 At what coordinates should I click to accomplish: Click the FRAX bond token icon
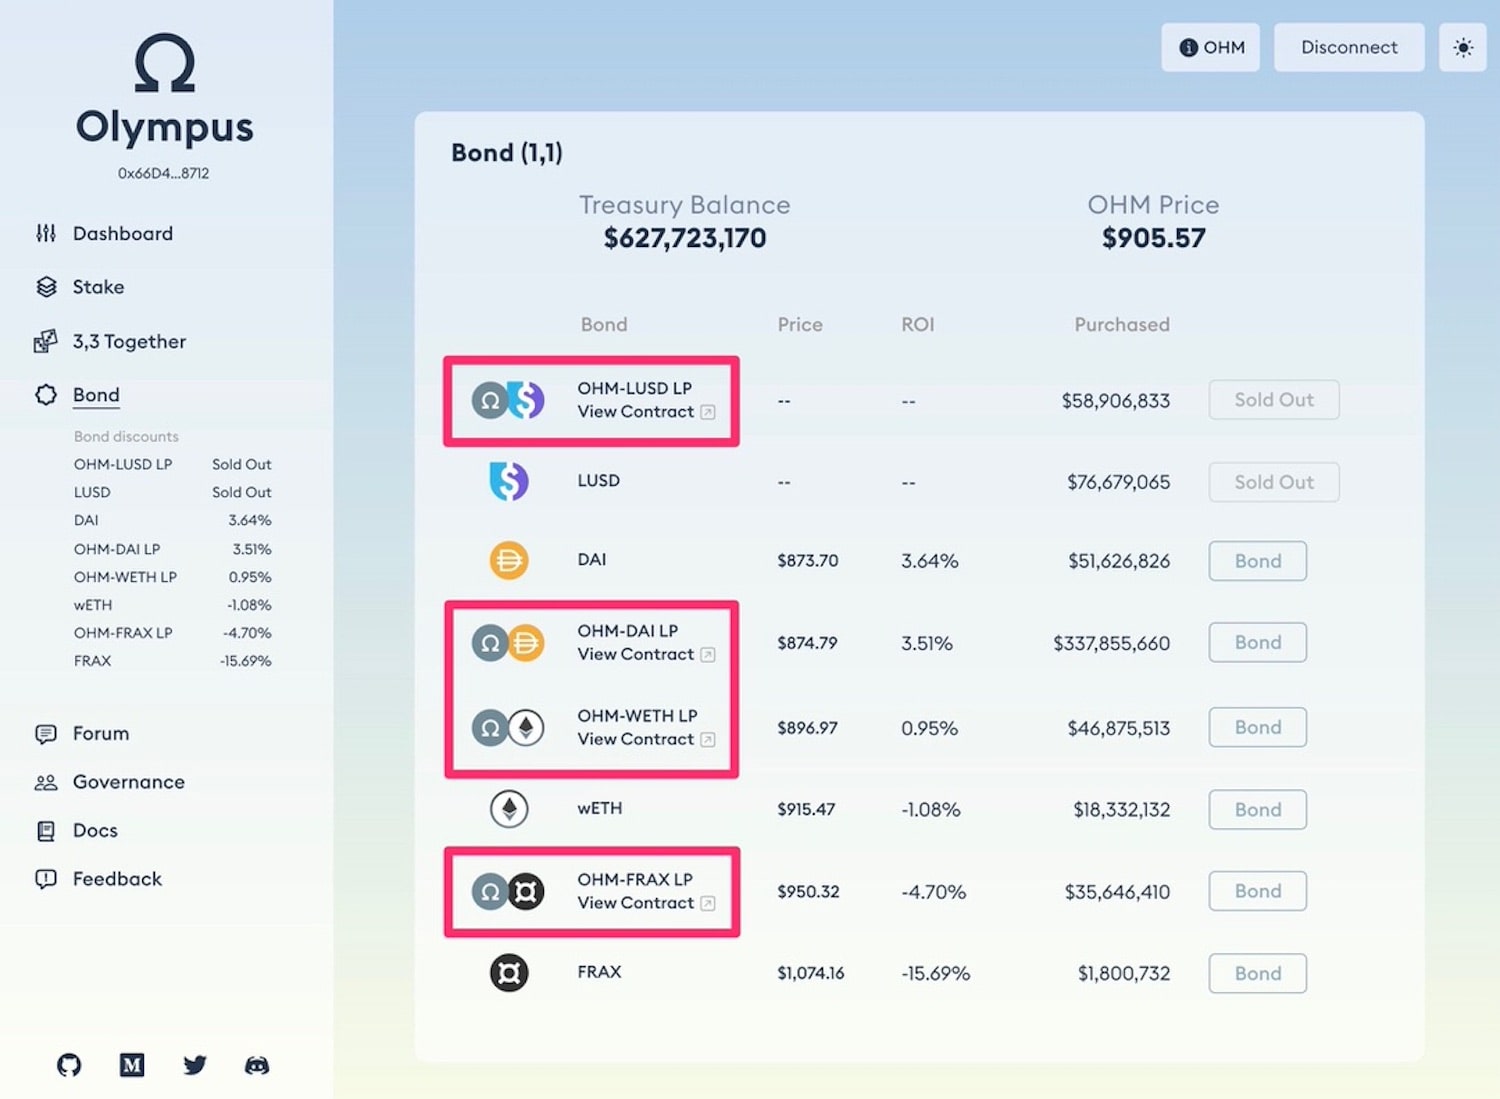(509, 972)
